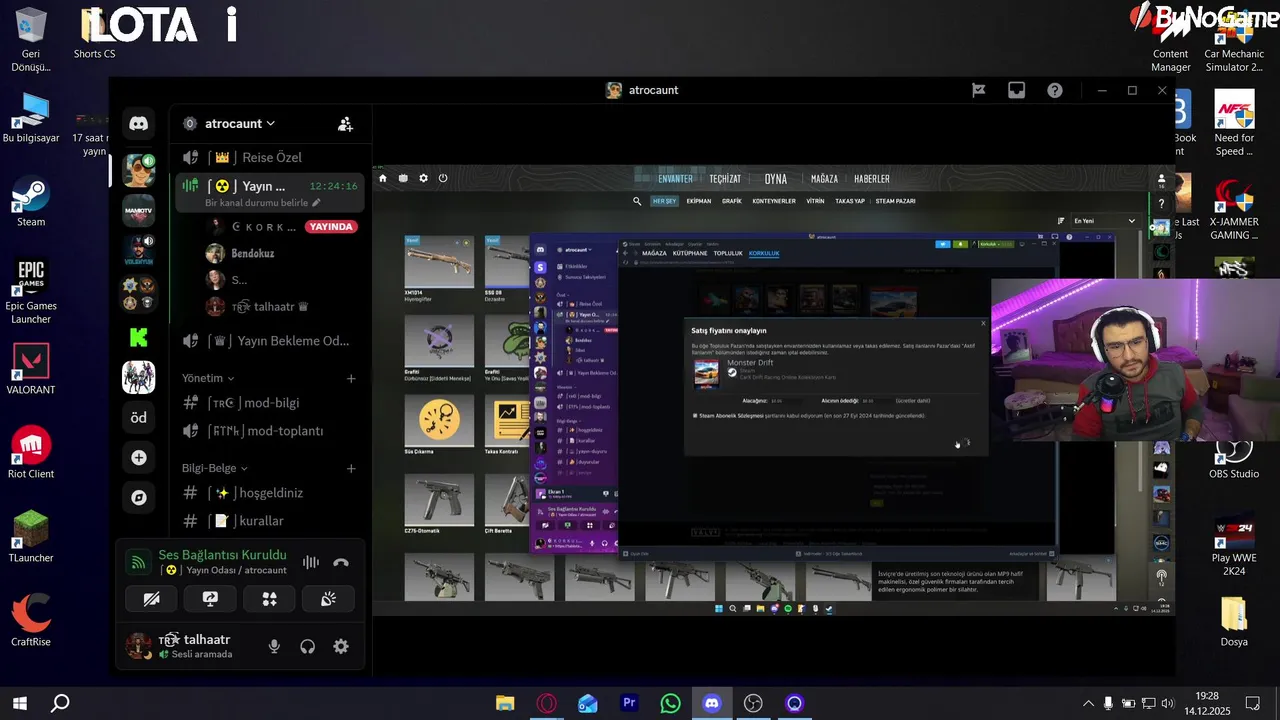Open WhatsApp from taskbar
This screenshot has height=720, width=1280.
coord(670,704)
